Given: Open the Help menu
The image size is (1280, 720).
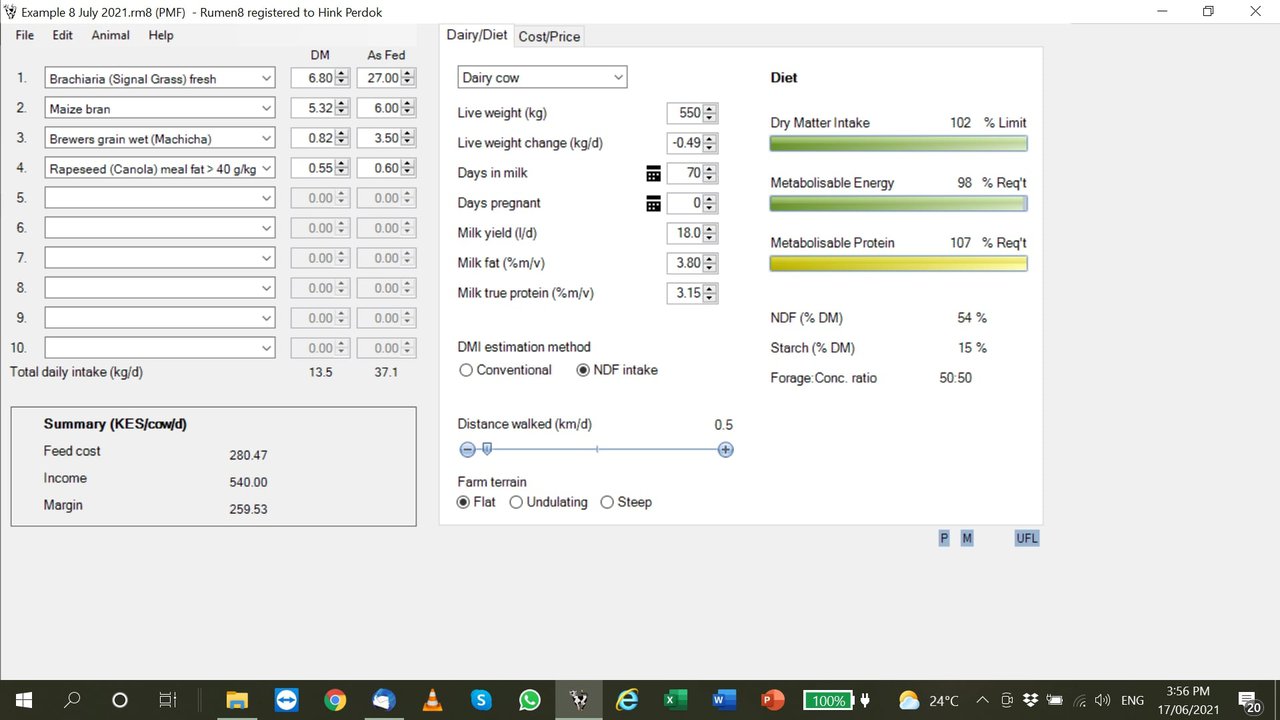Looking at the screenshot, I should point(161,35).
